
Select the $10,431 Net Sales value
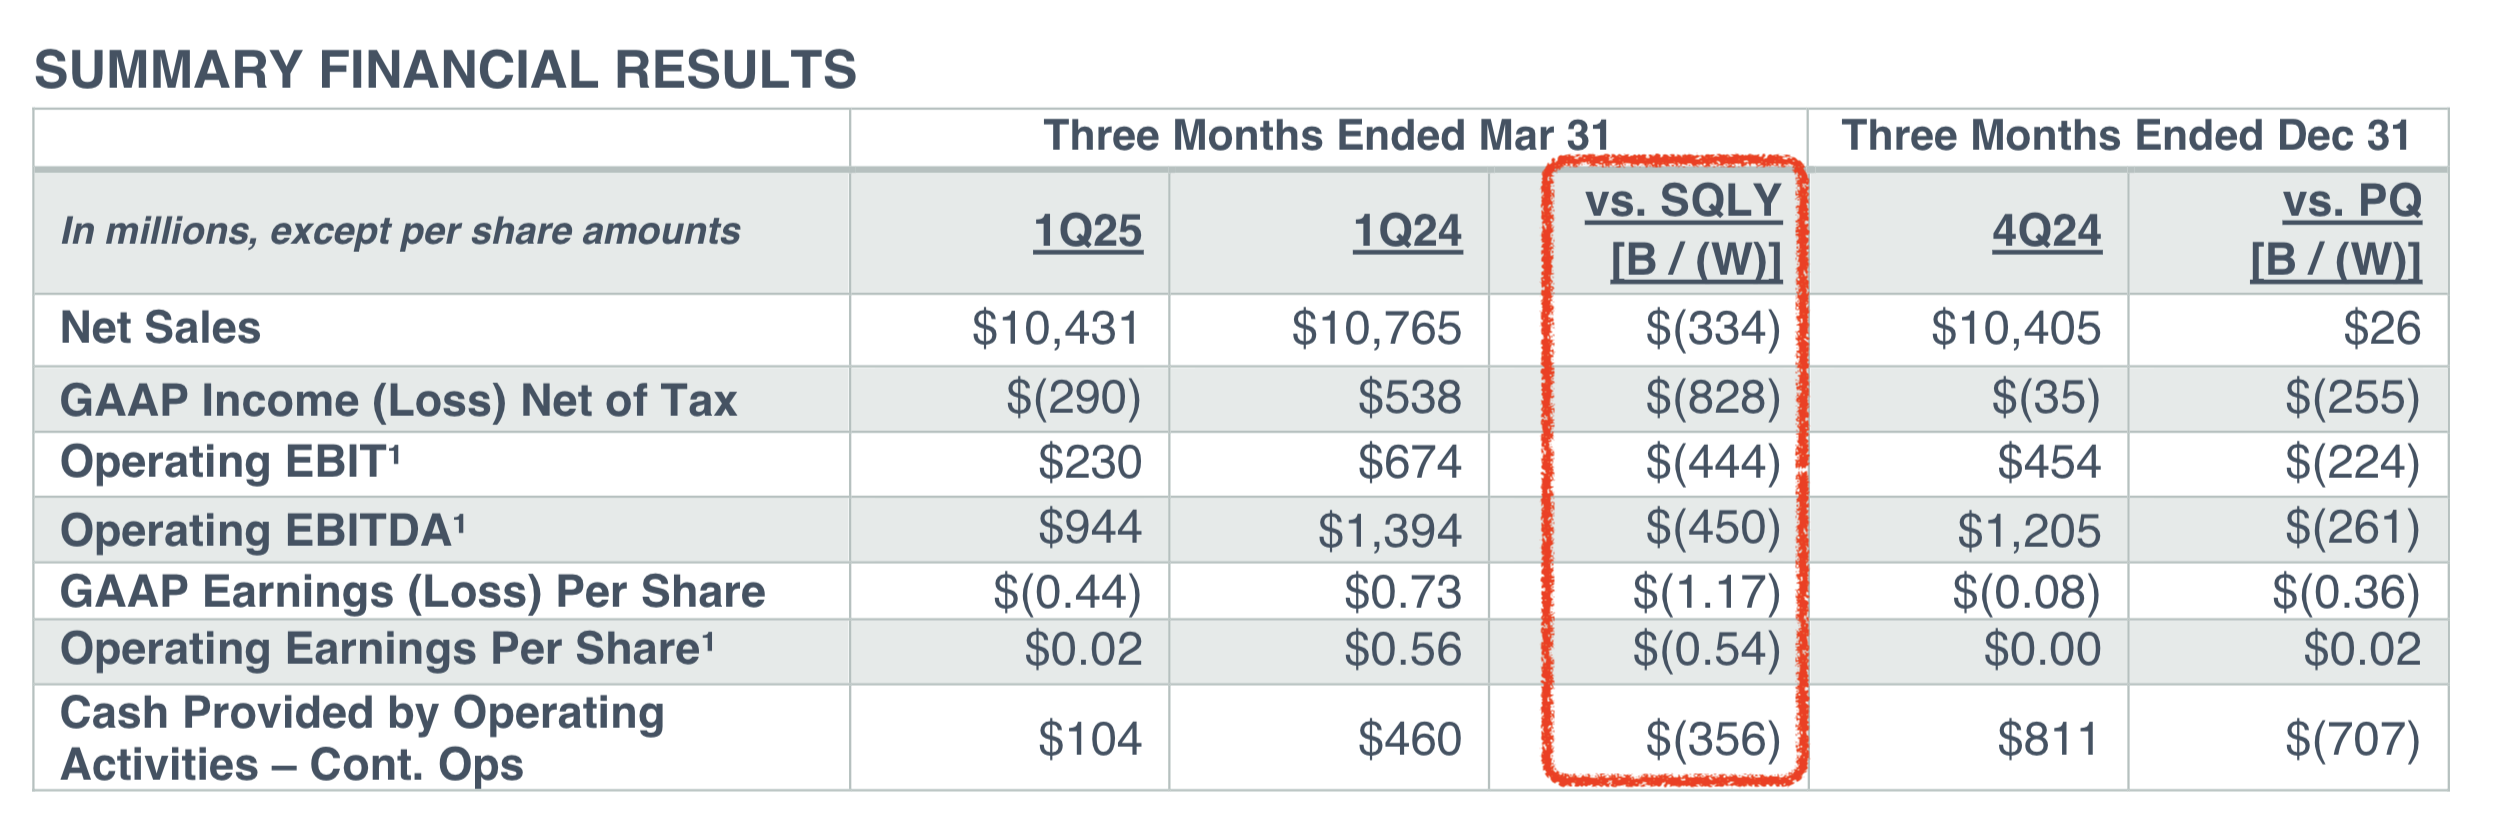[1055, 328]
